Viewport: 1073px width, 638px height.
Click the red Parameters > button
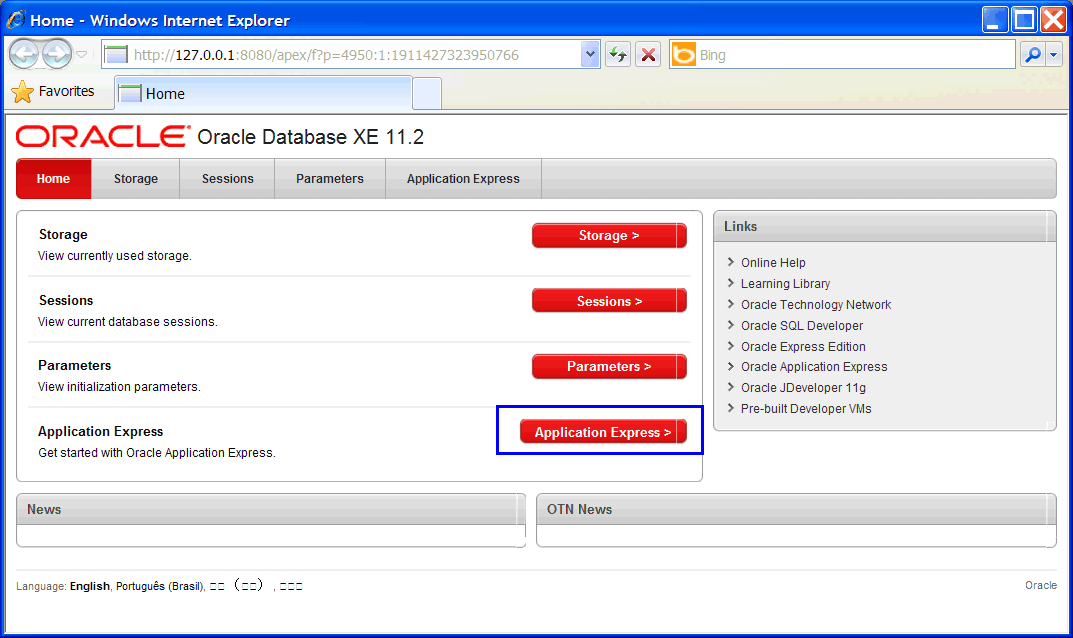(x=609, y=366)
